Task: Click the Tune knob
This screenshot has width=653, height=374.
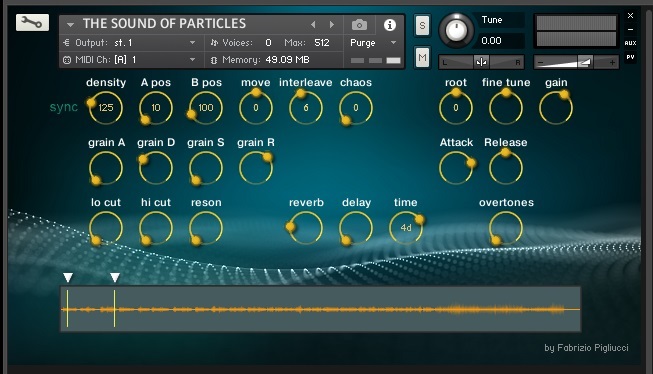Action: coord(456,30)
